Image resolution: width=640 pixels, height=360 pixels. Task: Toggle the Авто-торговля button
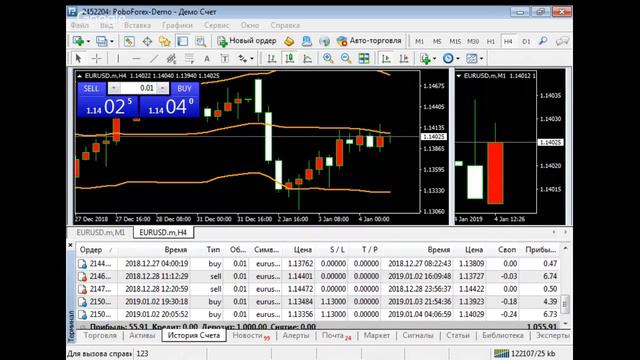369,41
